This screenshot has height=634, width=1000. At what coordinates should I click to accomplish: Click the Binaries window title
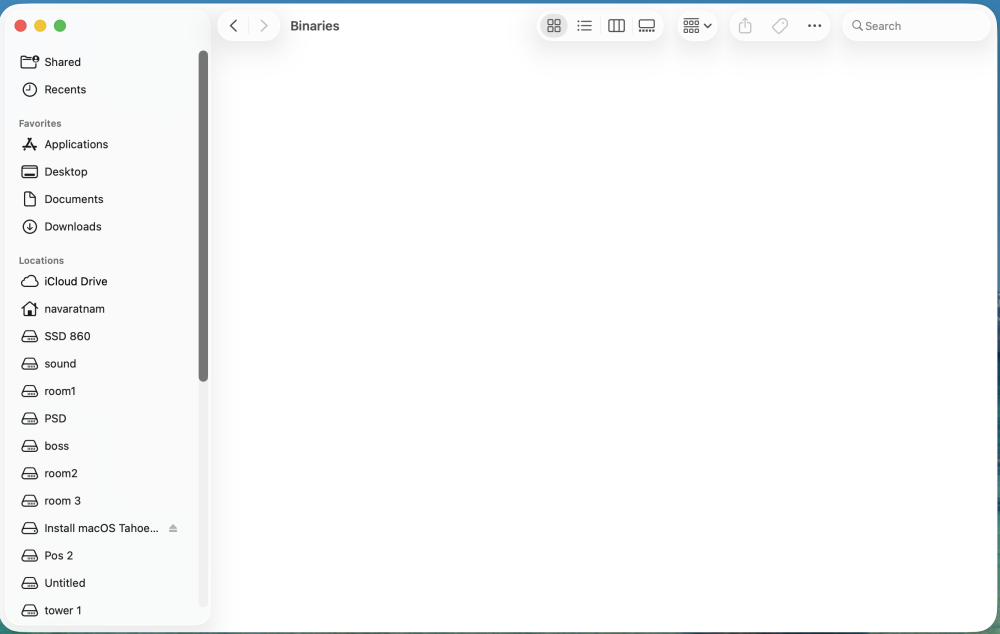[314, 26]
